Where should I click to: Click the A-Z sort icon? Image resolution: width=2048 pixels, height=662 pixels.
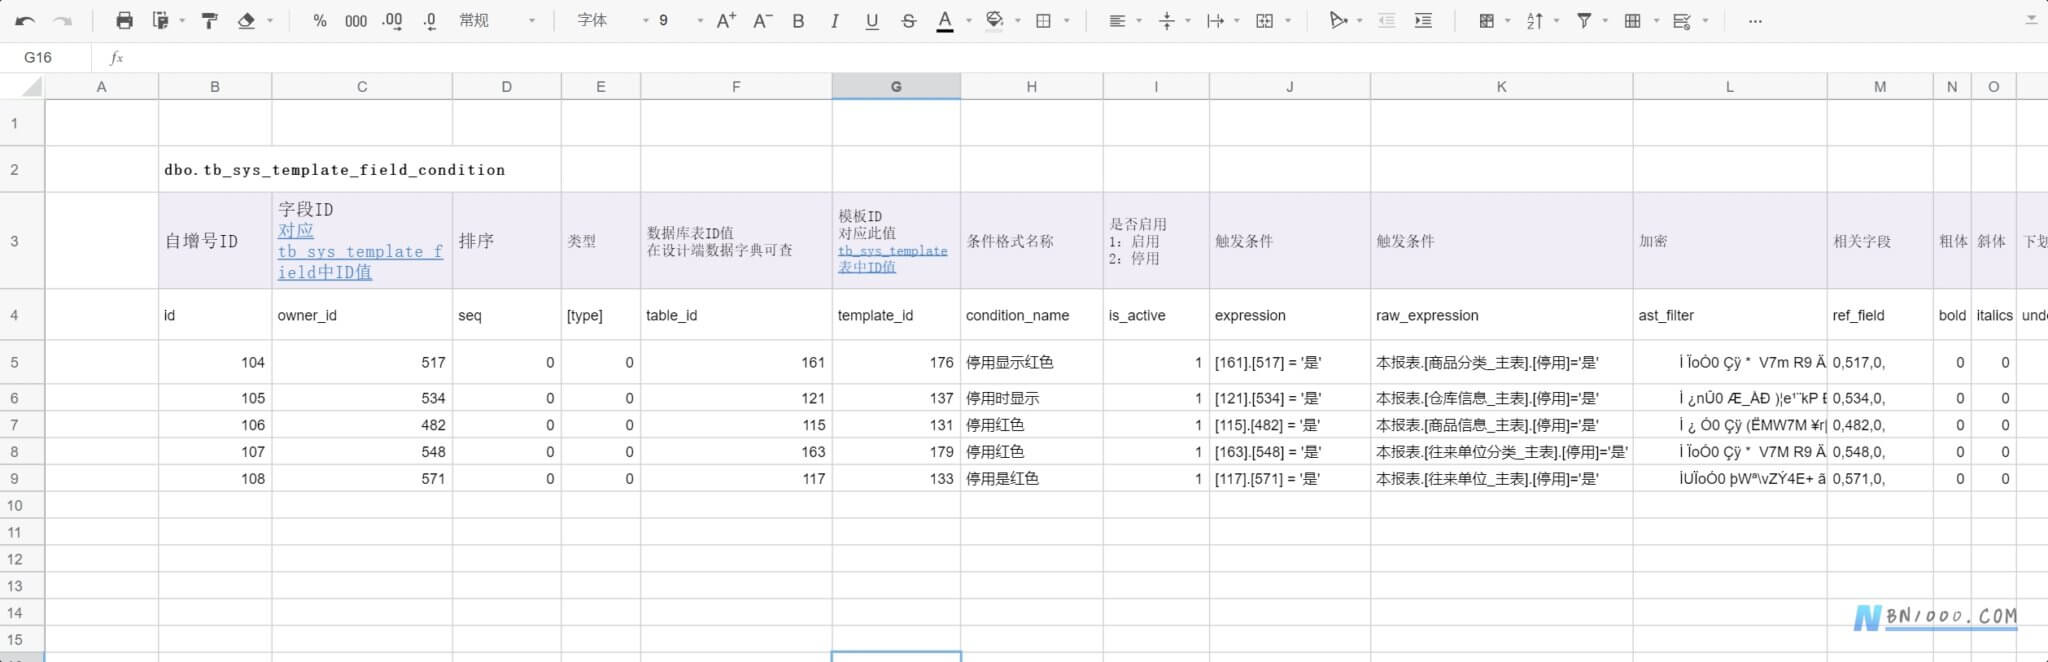click(x=1535, y=21)
